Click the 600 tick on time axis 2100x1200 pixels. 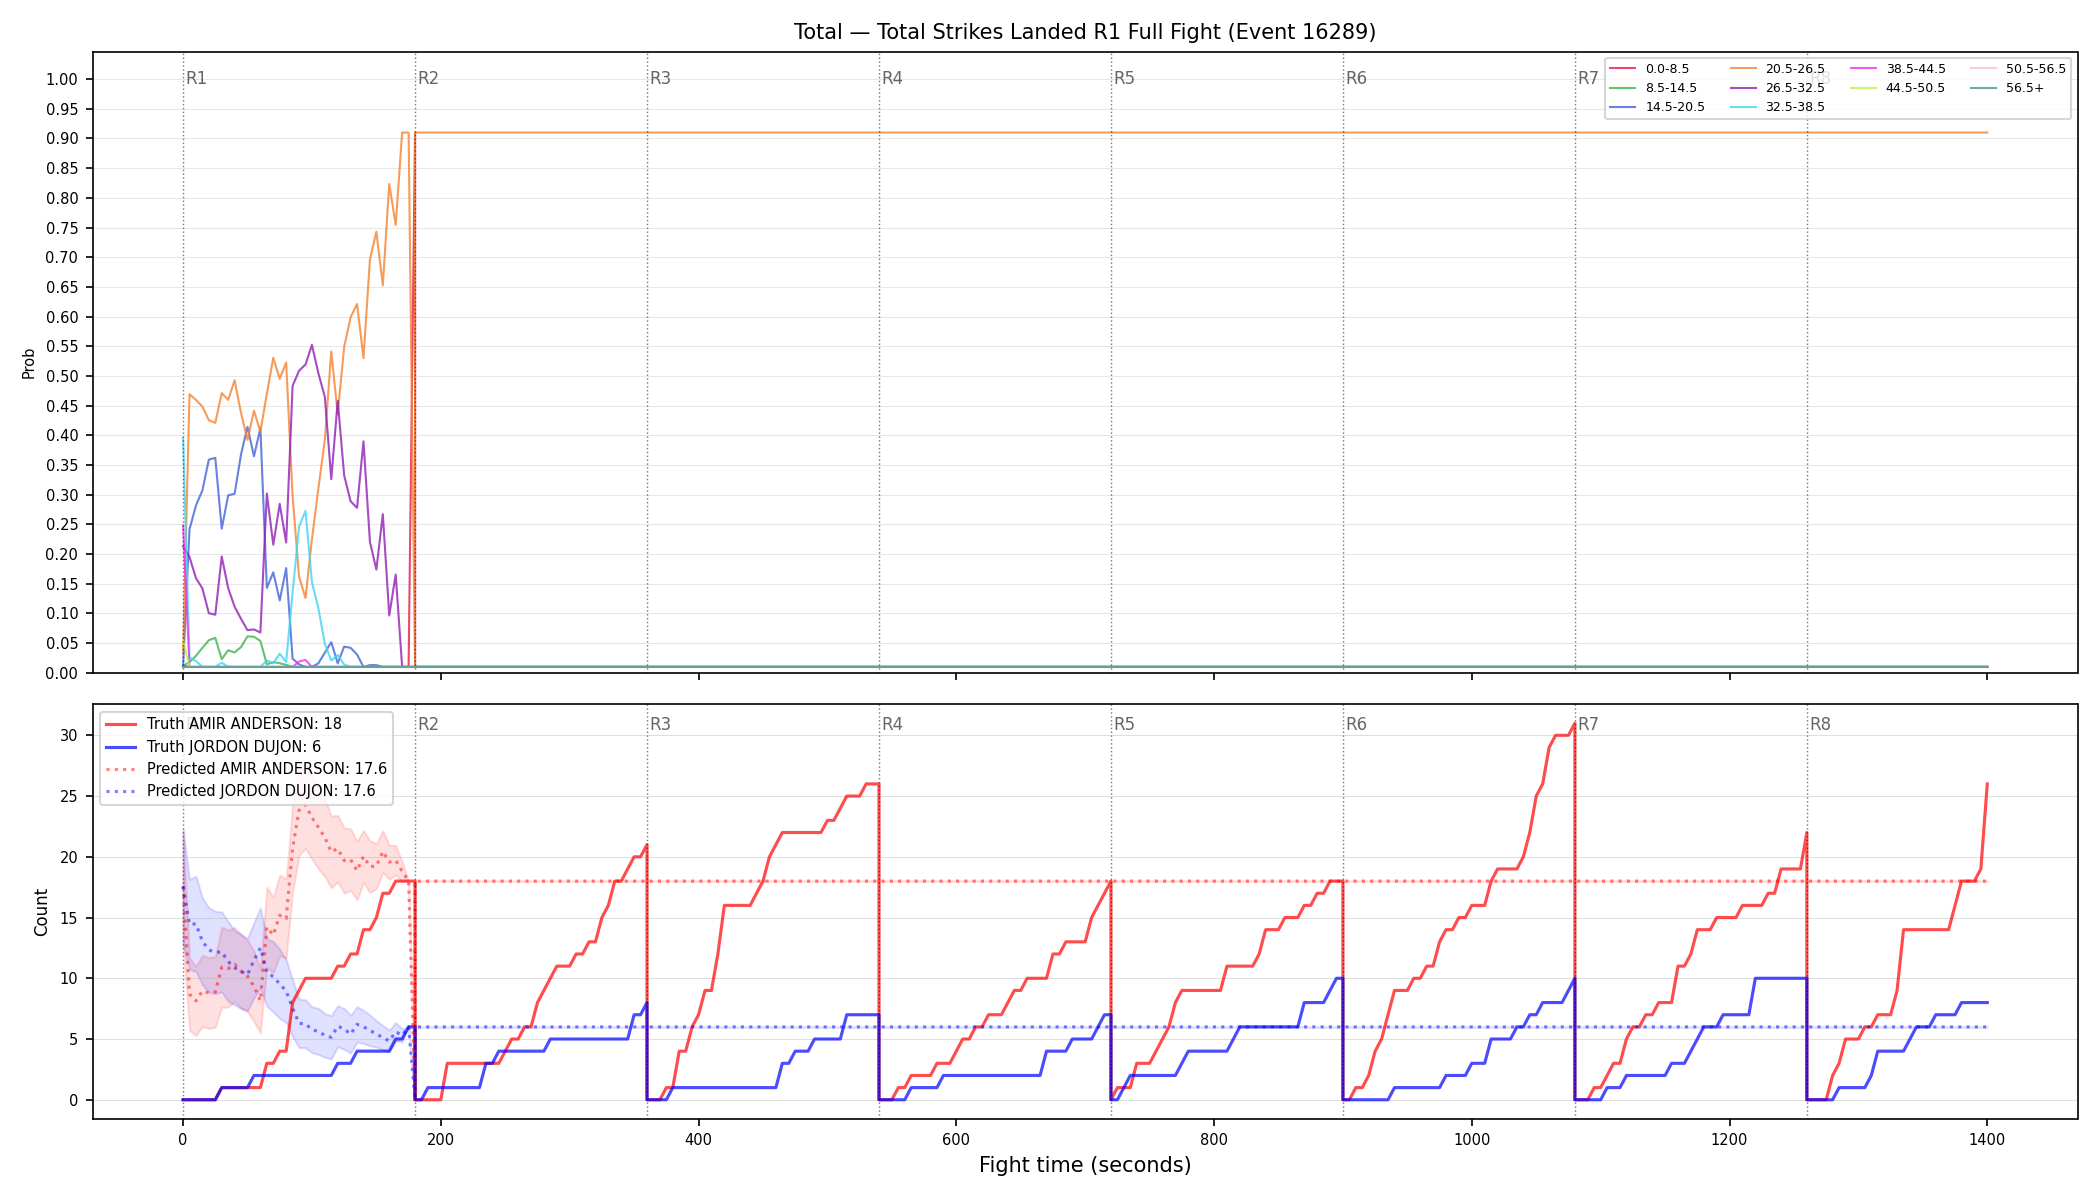pos(956,1139)
